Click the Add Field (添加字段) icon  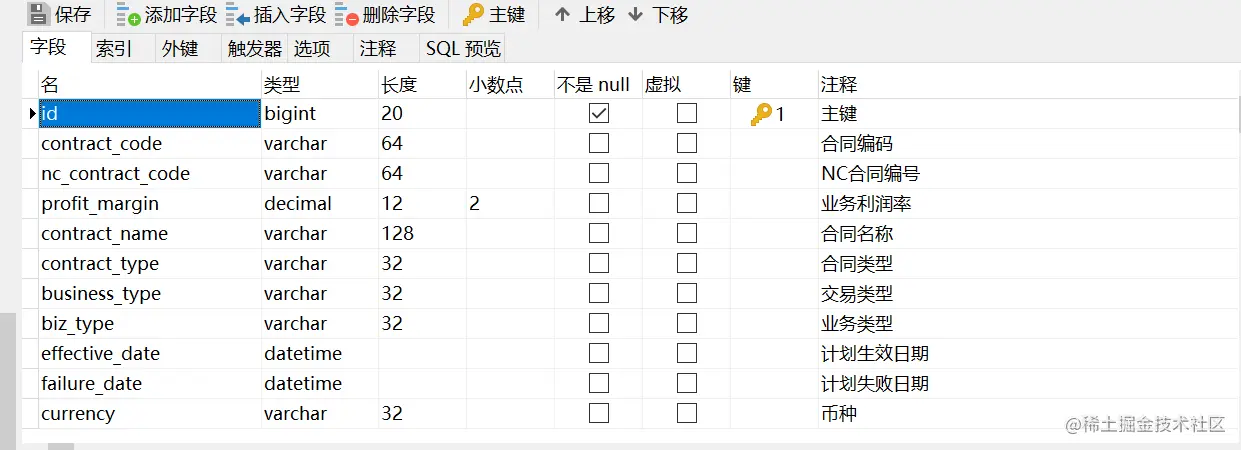(x=128, y=15)
